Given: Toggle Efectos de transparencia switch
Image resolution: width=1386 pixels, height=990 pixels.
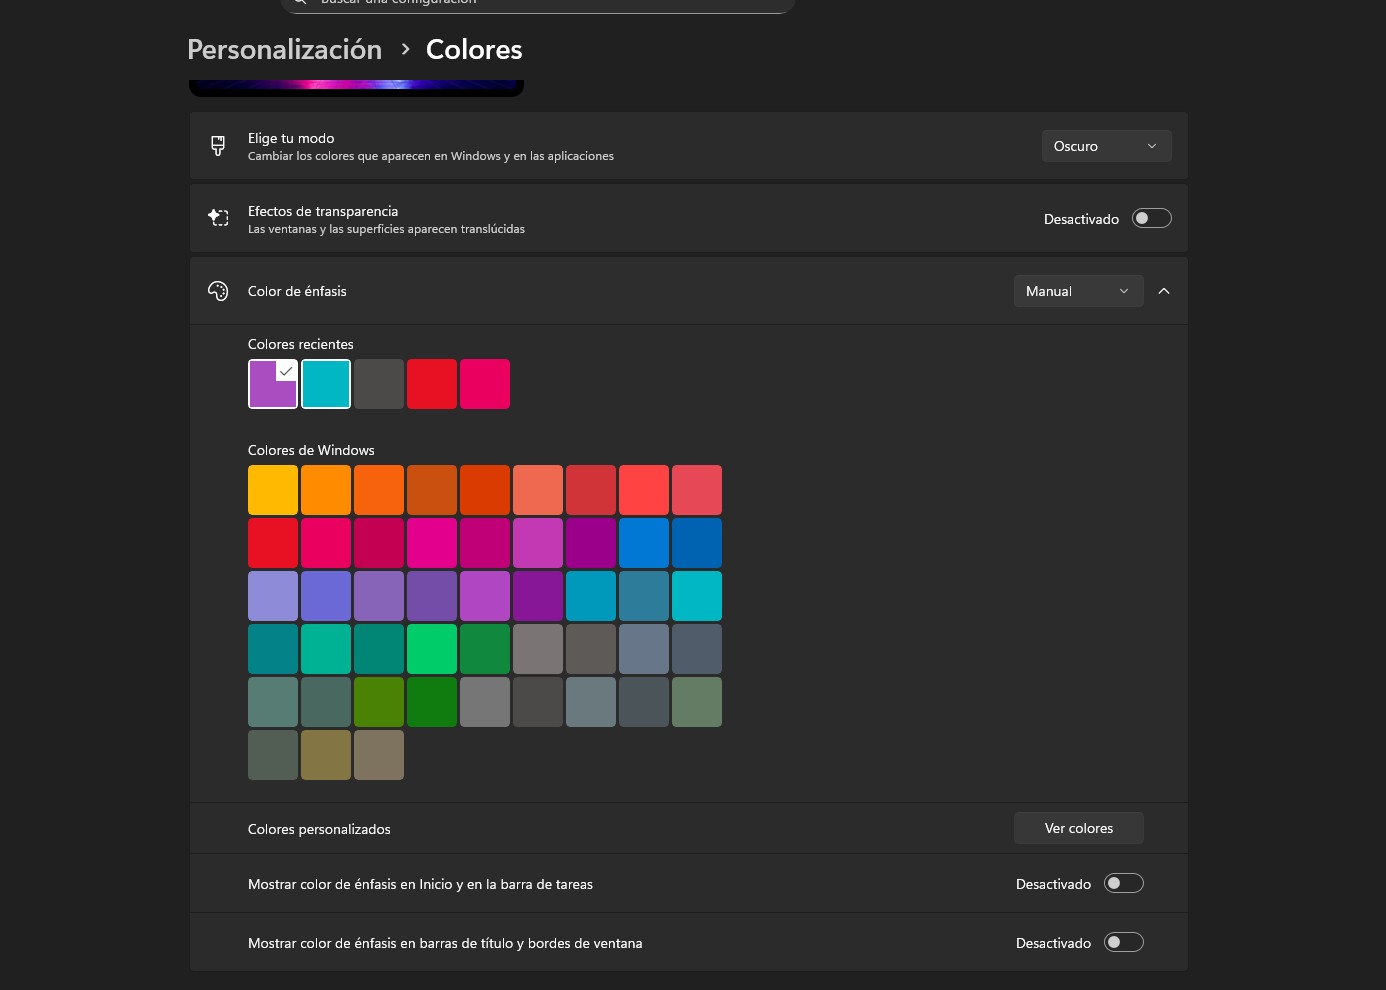Looking at the screenshot, I should [1151, 218].
